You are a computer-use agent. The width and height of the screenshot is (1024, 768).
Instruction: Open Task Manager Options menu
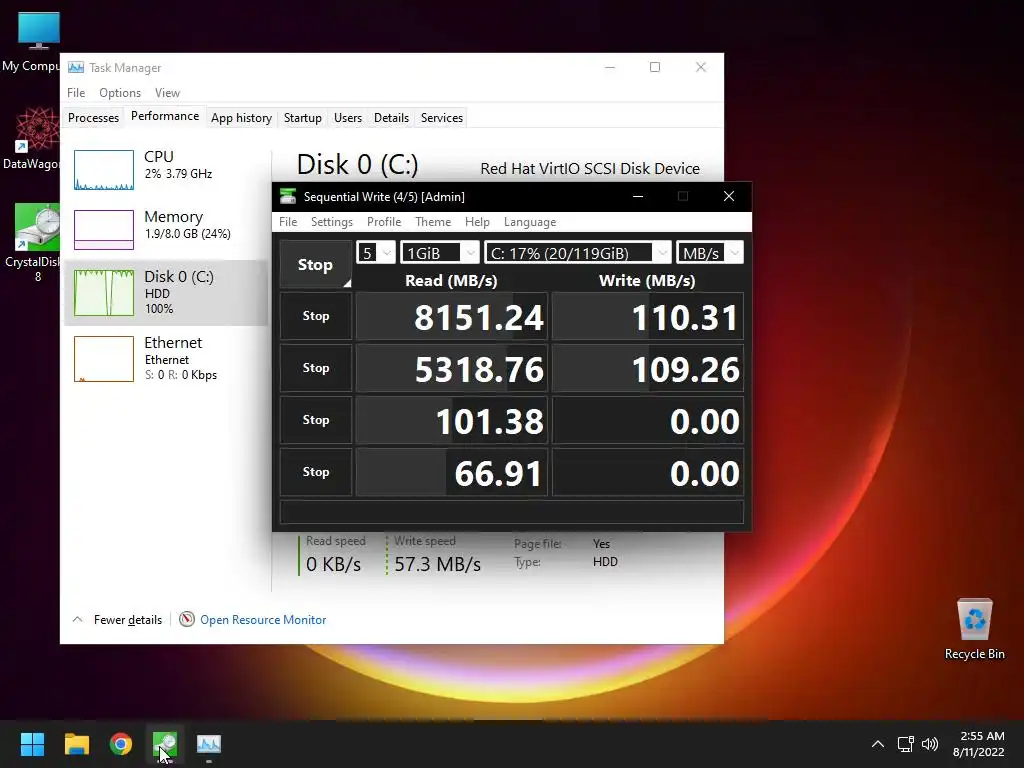[x=120, y=93]
